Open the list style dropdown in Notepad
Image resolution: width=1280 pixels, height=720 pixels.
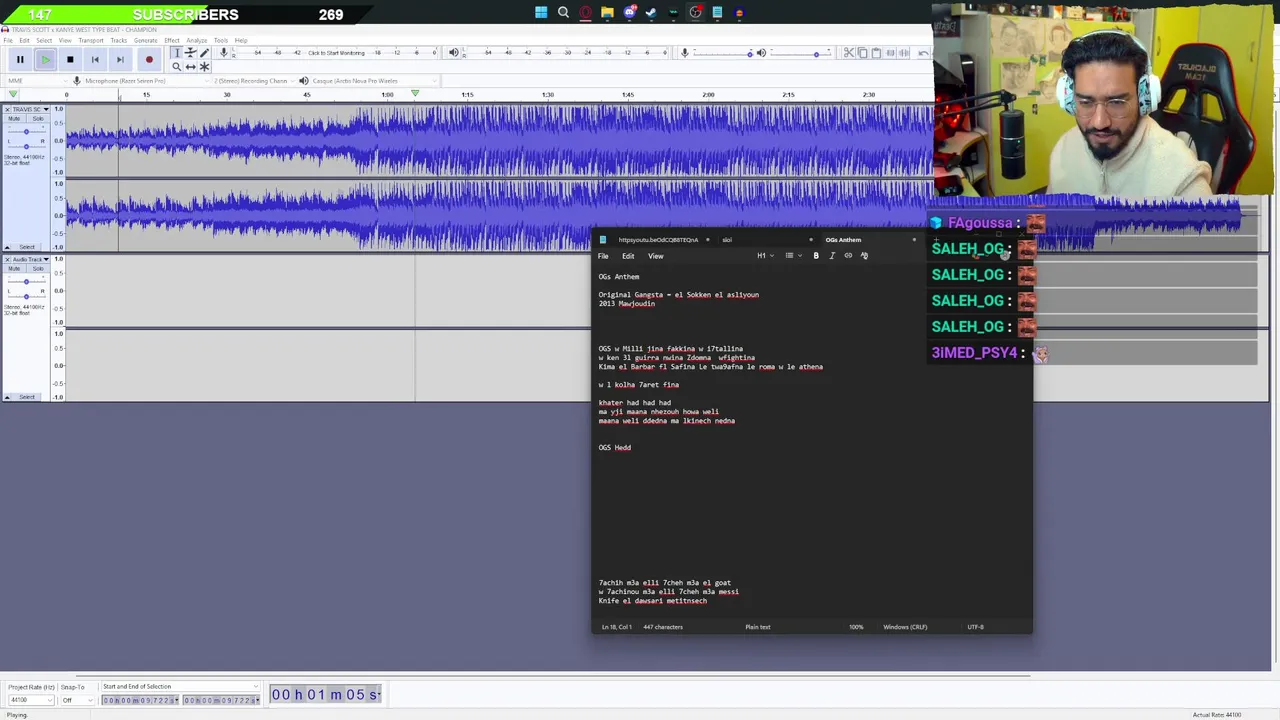792,256
